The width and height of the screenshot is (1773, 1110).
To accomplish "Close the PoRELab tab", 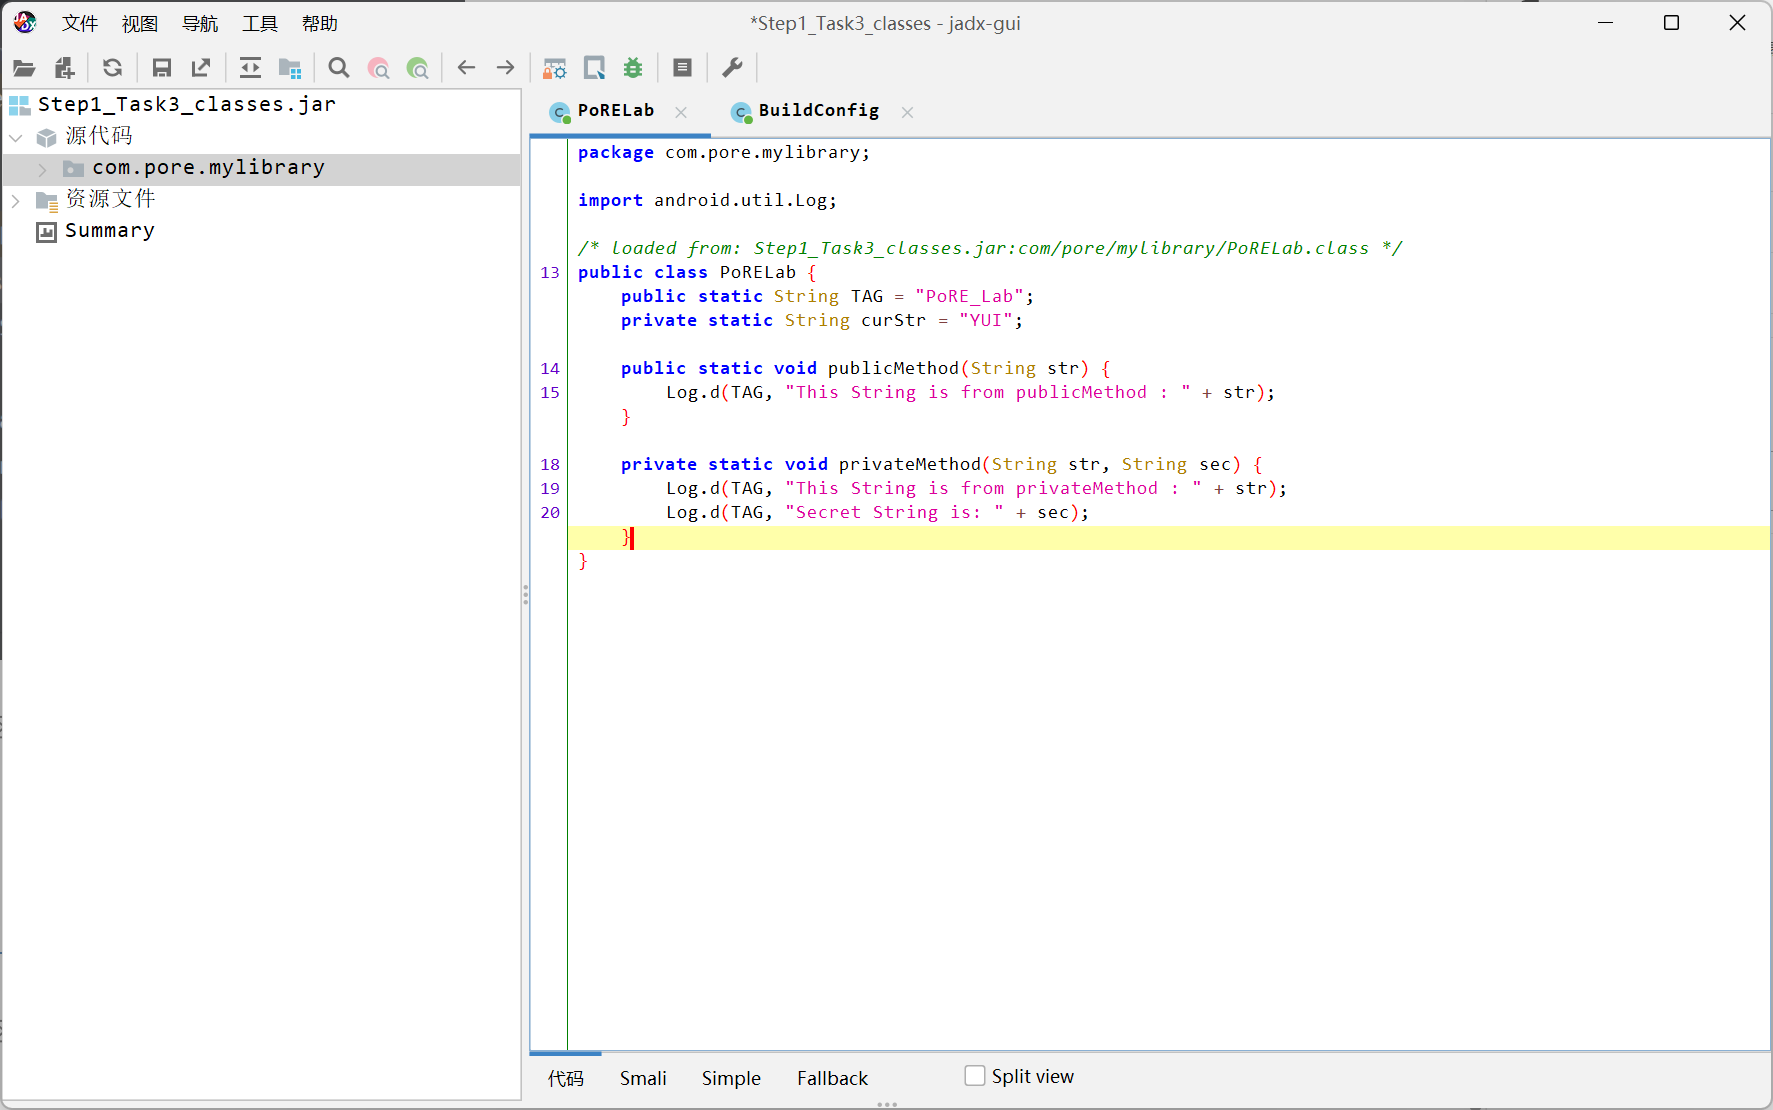I will click(x=681, y=112).
